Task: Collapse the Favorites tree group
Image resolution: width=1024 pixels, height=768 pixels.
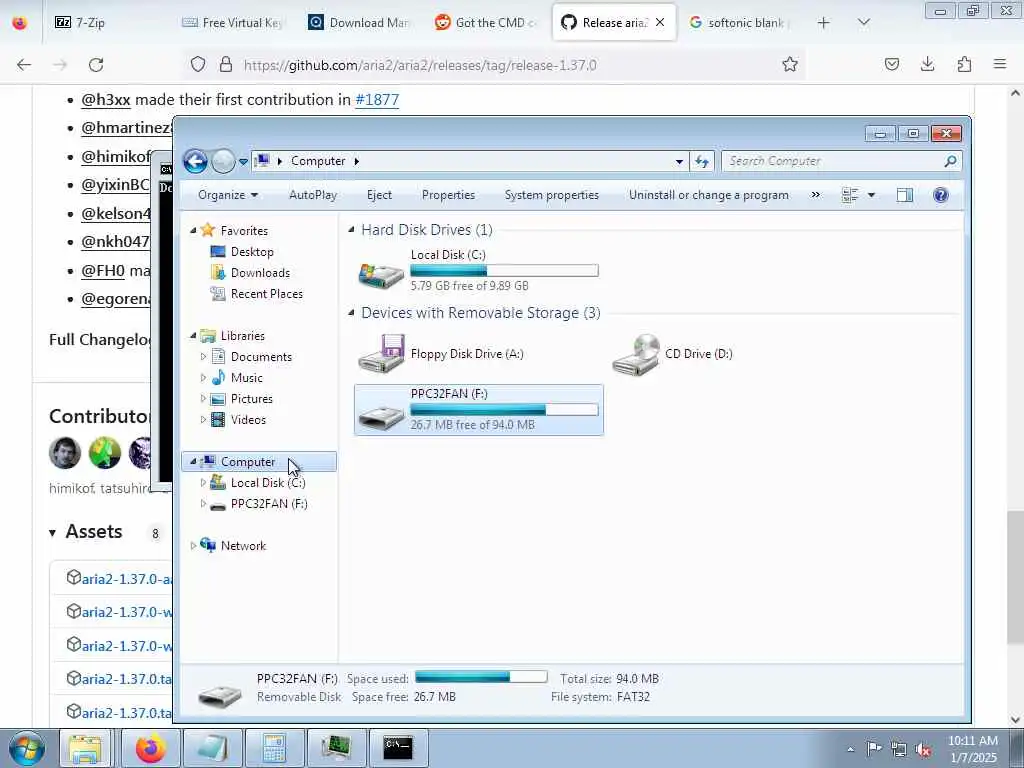Action: click(x=193, y=230)
